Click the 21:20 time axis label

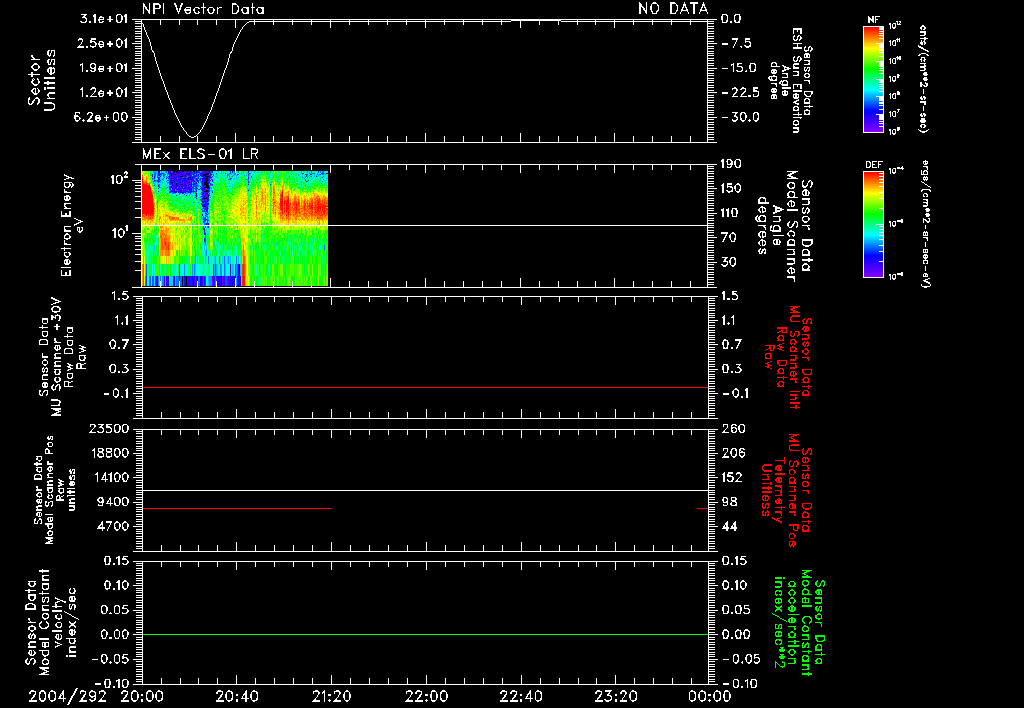pos(331,696)
